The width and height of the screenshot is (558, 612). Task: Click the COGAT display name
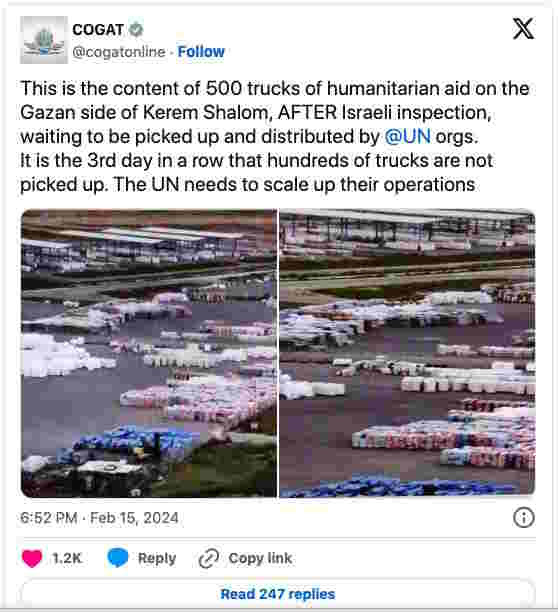[x=98, y=30]
